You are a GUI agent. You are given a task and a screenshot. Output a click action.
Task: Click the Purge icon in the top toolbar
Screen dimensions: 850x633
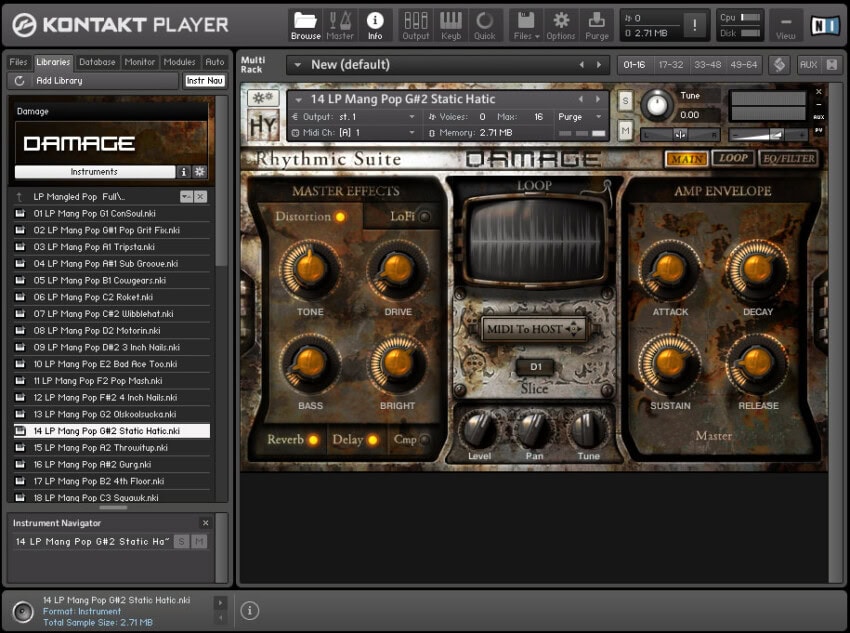point(597,24)
